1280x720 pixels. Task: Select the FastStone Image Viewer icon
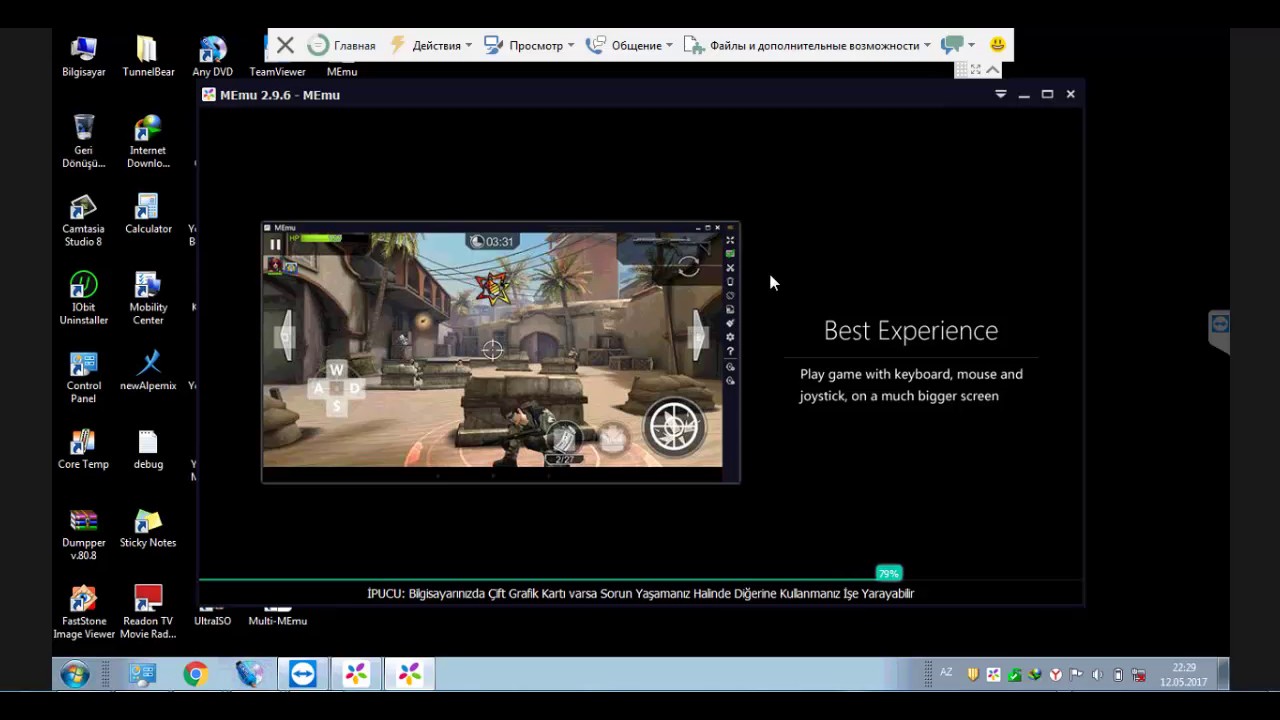[83, 612]
